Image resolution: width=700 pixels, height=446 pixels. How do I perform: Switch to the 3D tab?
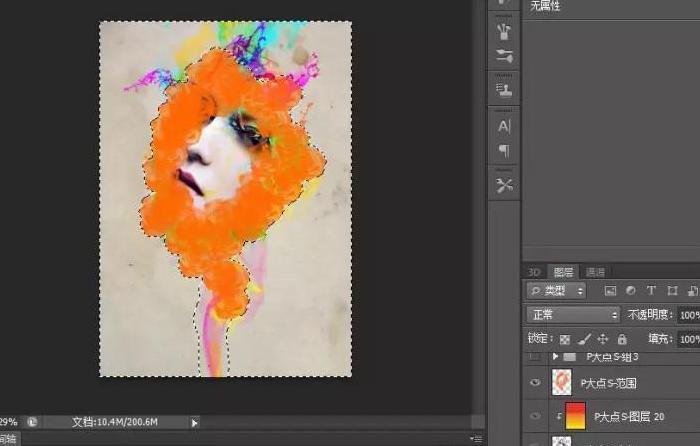(533, 272)
